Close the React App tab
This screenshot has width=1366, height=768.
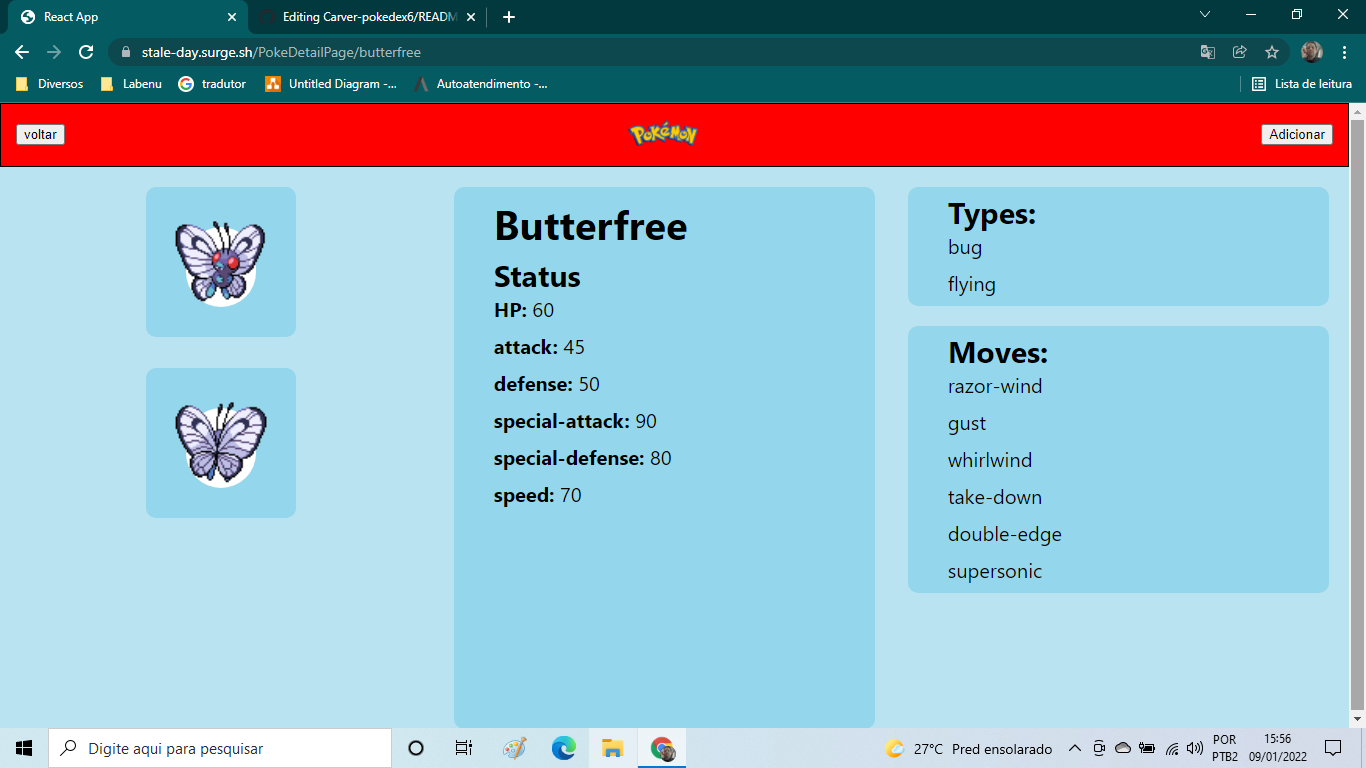tap(232, 17)
